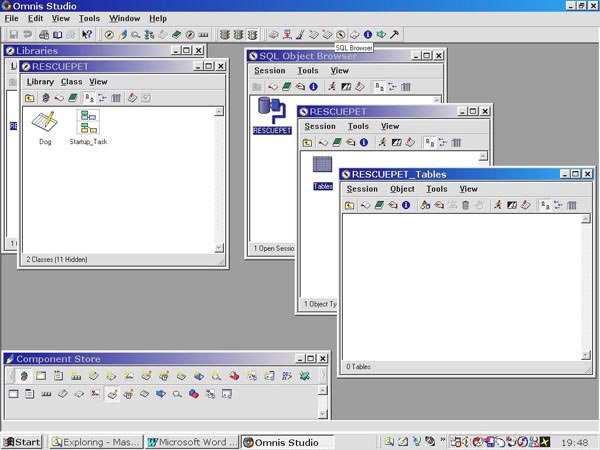This screenshot has width=600, height=450.
Task: Click the new table shapes icon in RESCUEPET_Tables
Action: (x=425, y=205)
